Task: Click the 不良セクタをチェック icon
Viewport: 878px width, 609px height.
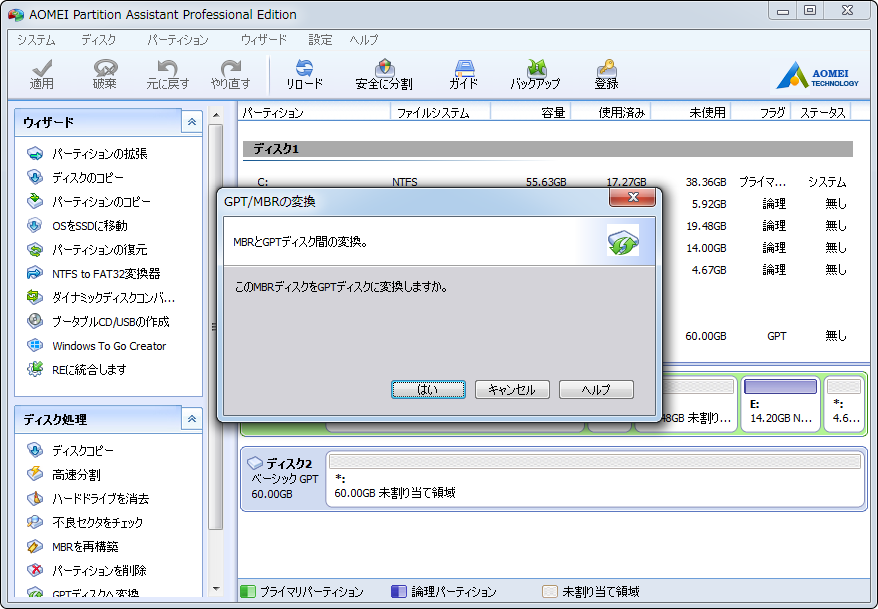Action: coord(35,522)
